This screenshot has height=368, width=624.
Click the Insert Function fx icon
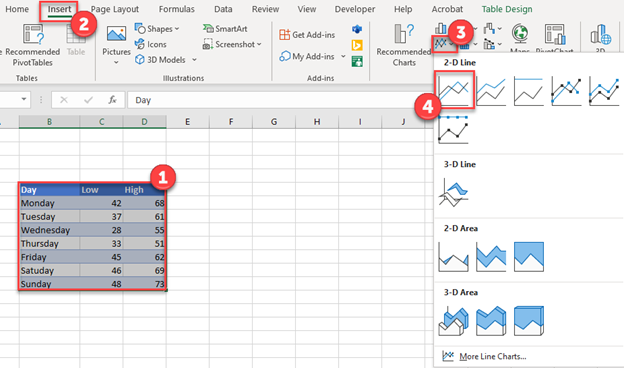(x=112, y=100)
